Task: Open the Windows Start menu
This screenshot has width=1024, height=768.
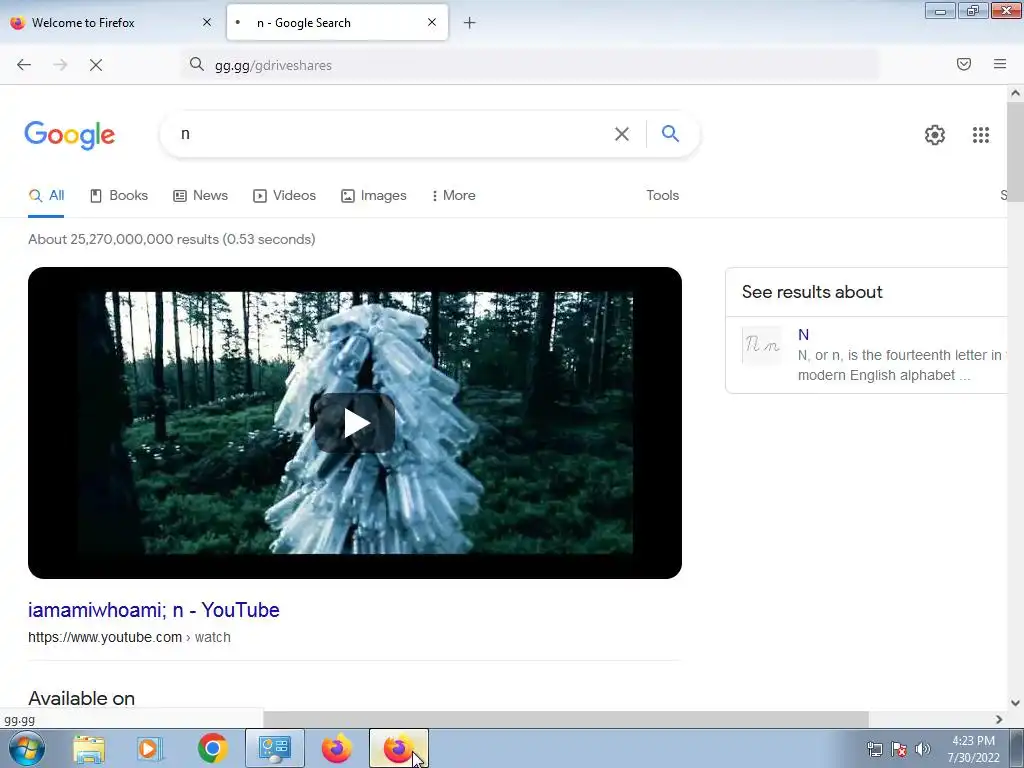Action: pos(27,748)
